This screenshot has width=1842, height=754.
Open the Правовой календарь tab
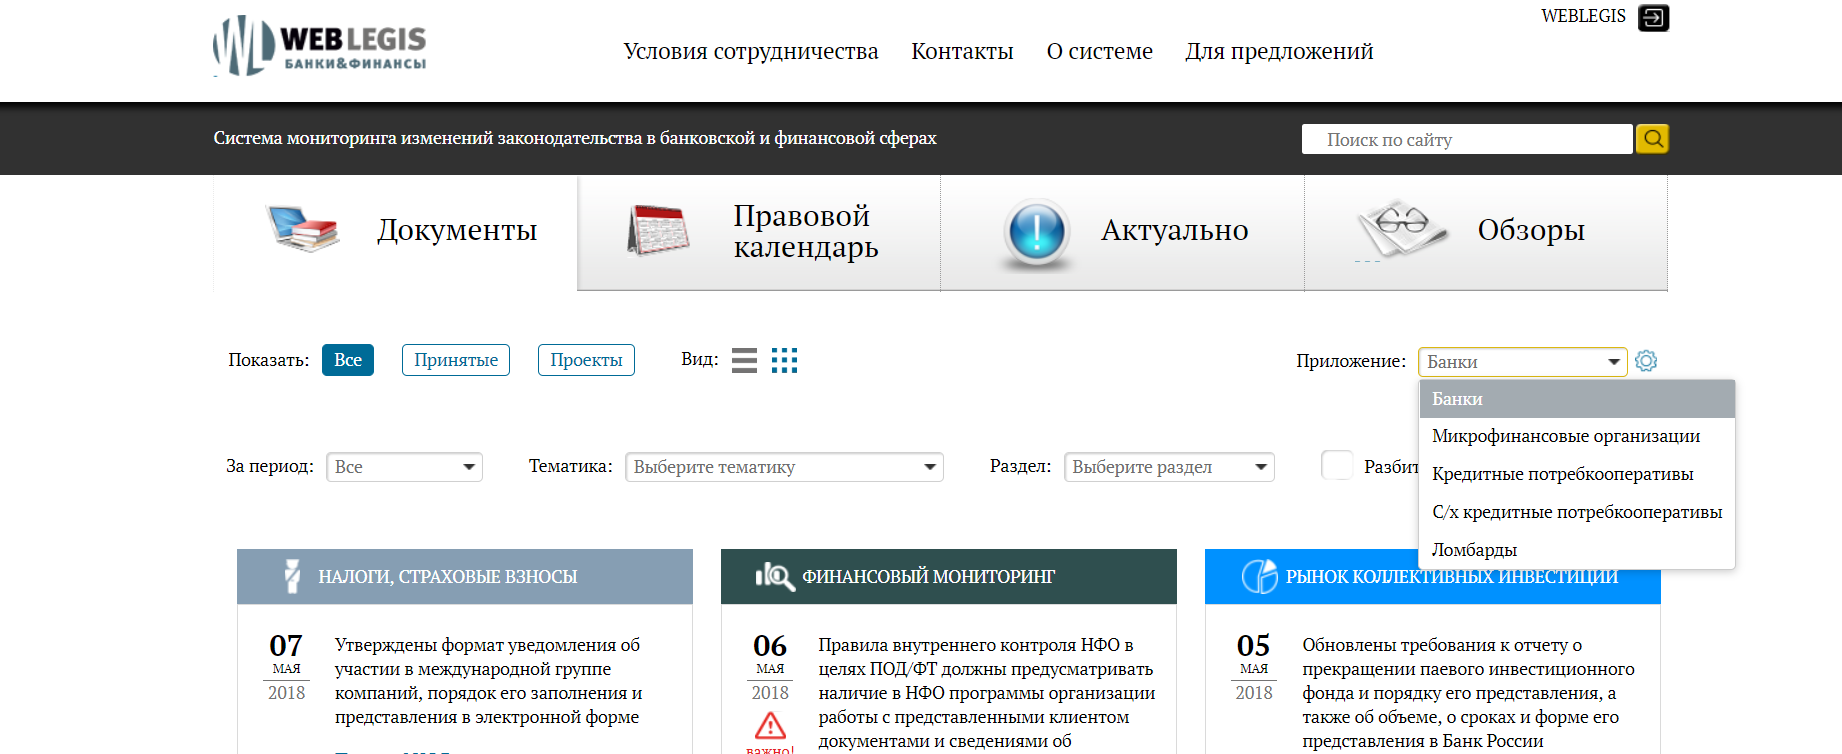[x=759, y=232]
